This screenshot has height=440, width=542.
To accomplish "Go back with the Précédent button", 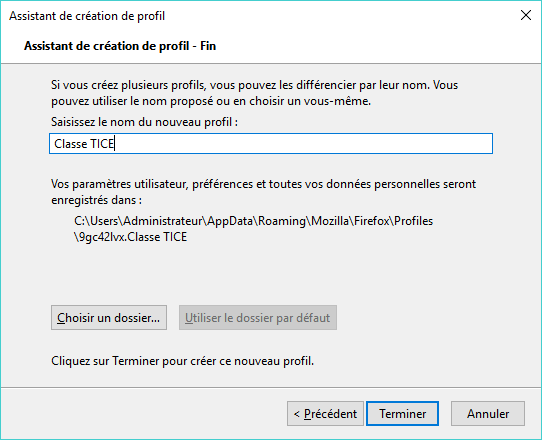I will click(325, 413).
